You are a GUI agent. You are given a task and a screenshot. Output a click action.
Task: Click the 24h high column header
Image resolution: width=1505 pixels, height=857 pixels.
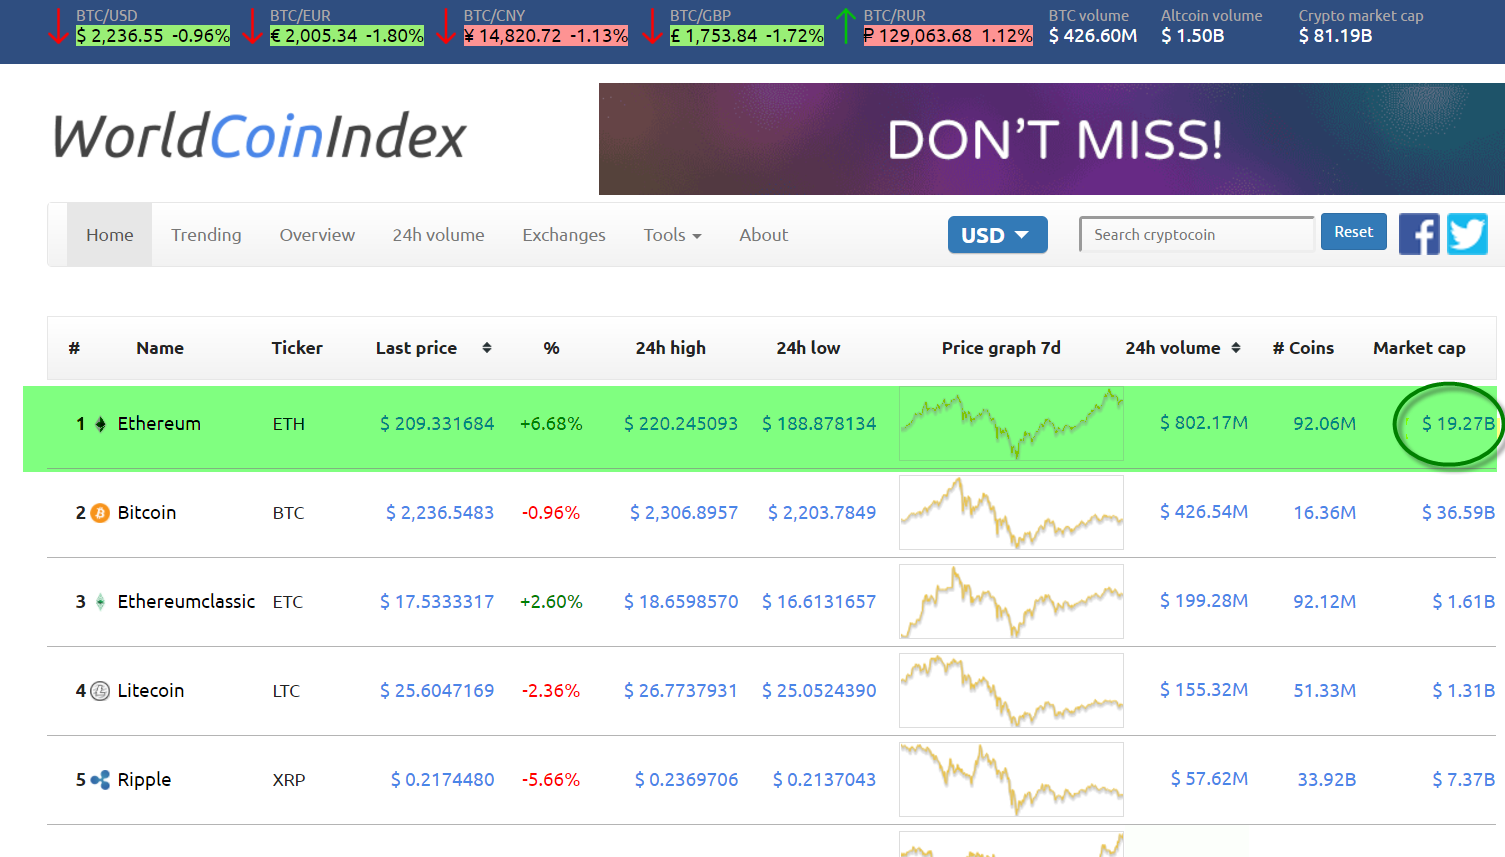point(671,348)
